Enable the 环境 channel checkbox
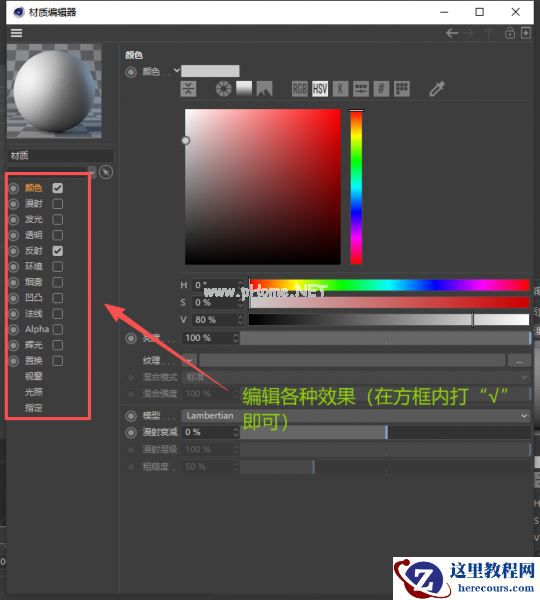The height and width of the screenshot is (600, 540). click(58, 267)
